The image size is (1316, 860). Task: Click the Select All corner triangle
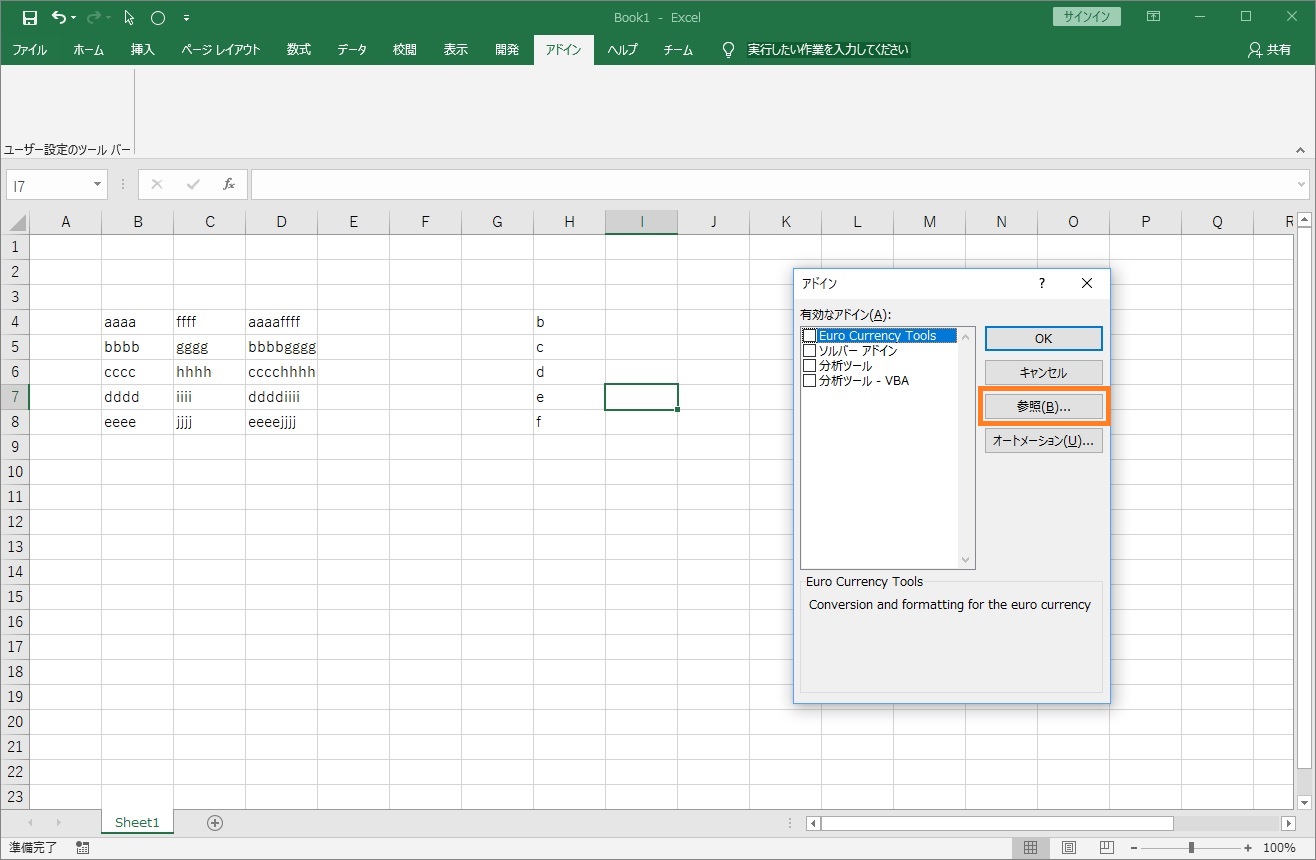point(15,222)
